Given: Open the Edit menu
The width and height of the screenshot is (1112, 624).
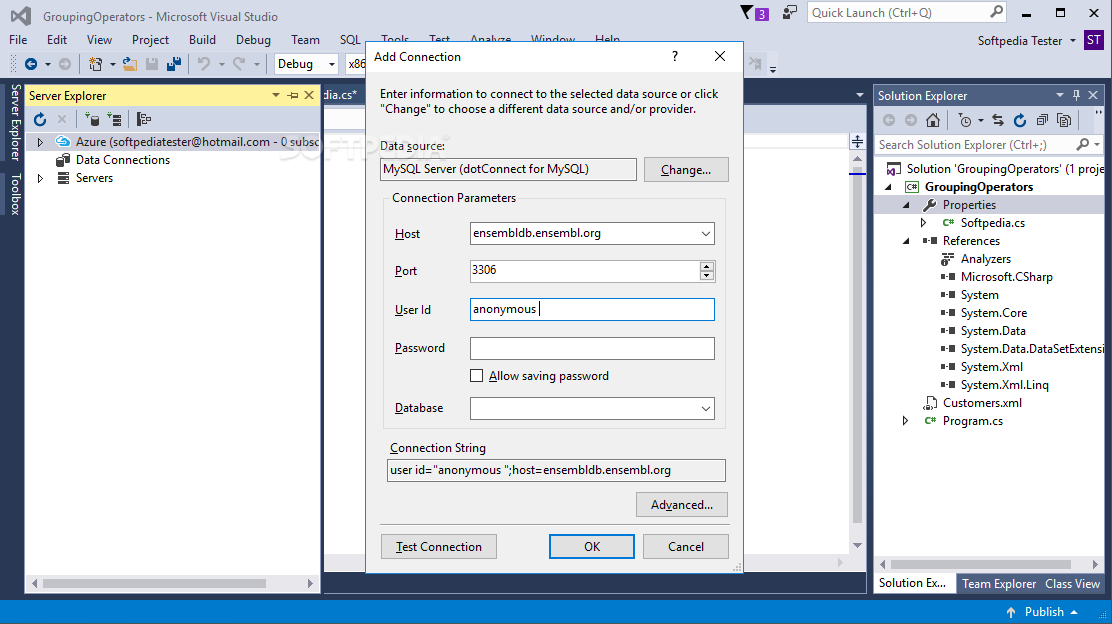Looking at the screenshot, I should (x=57, y=40).
